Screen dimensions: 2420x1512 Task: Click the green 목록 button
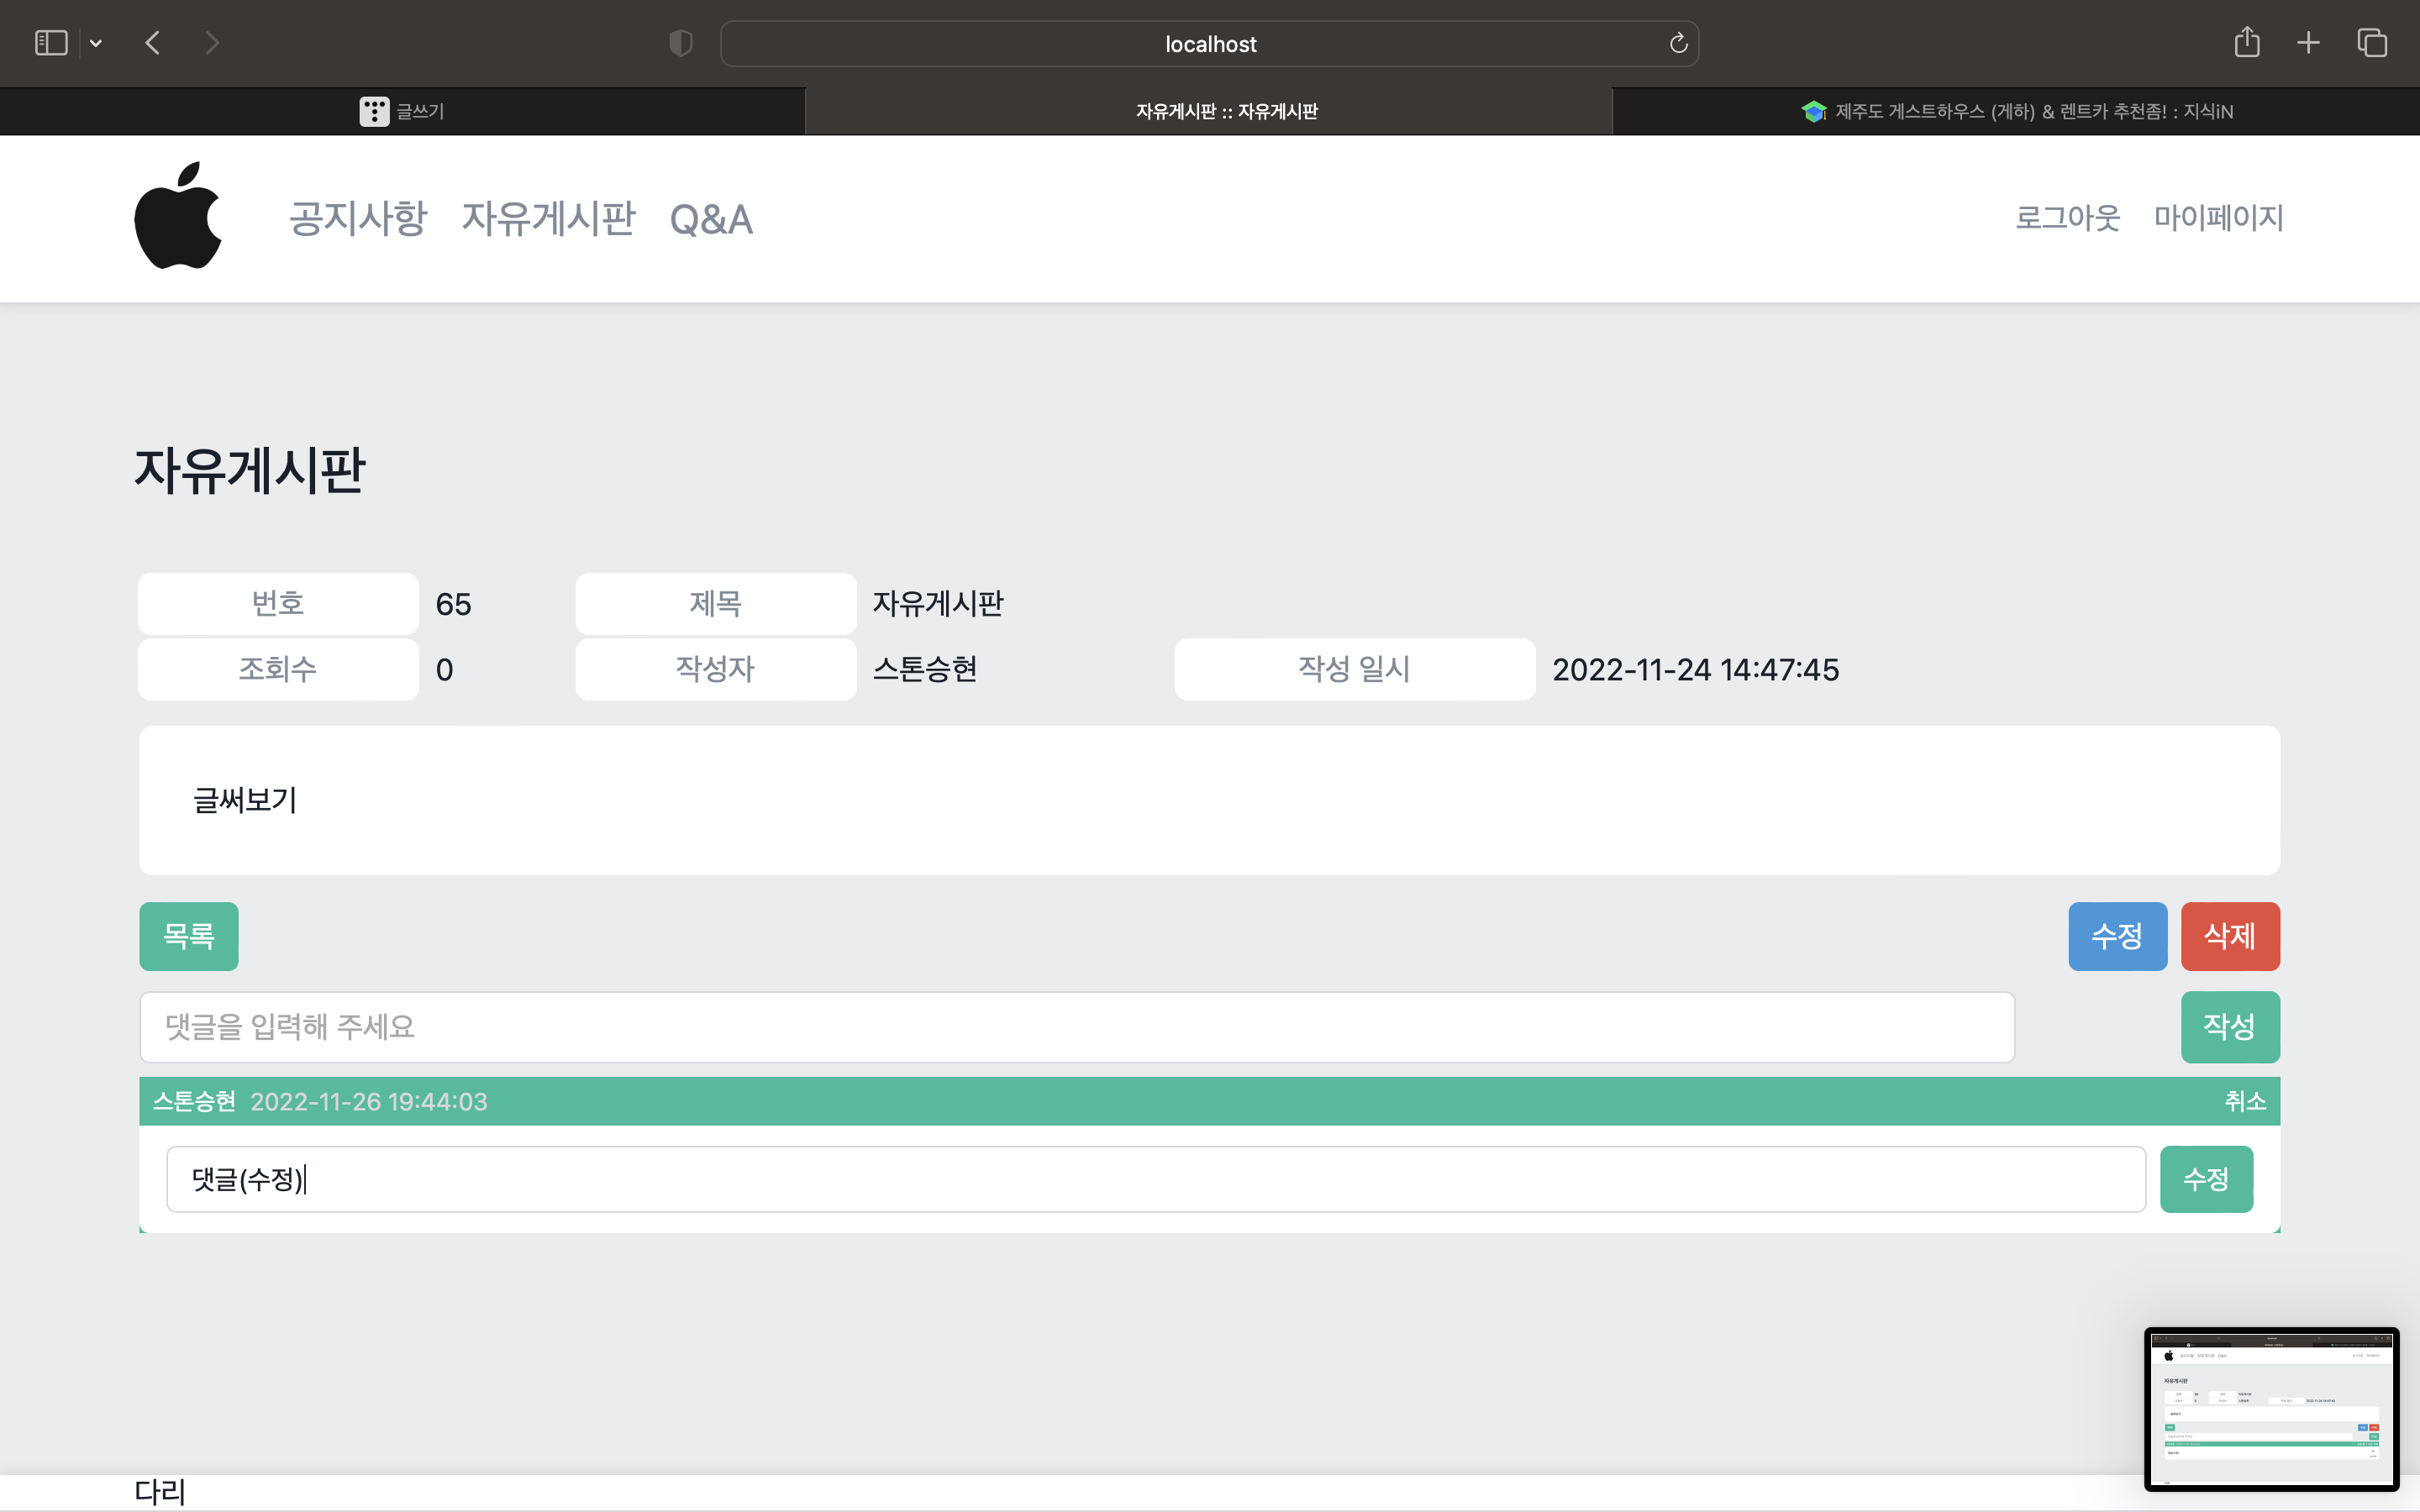pyautogui.click(x=189, y=936)
